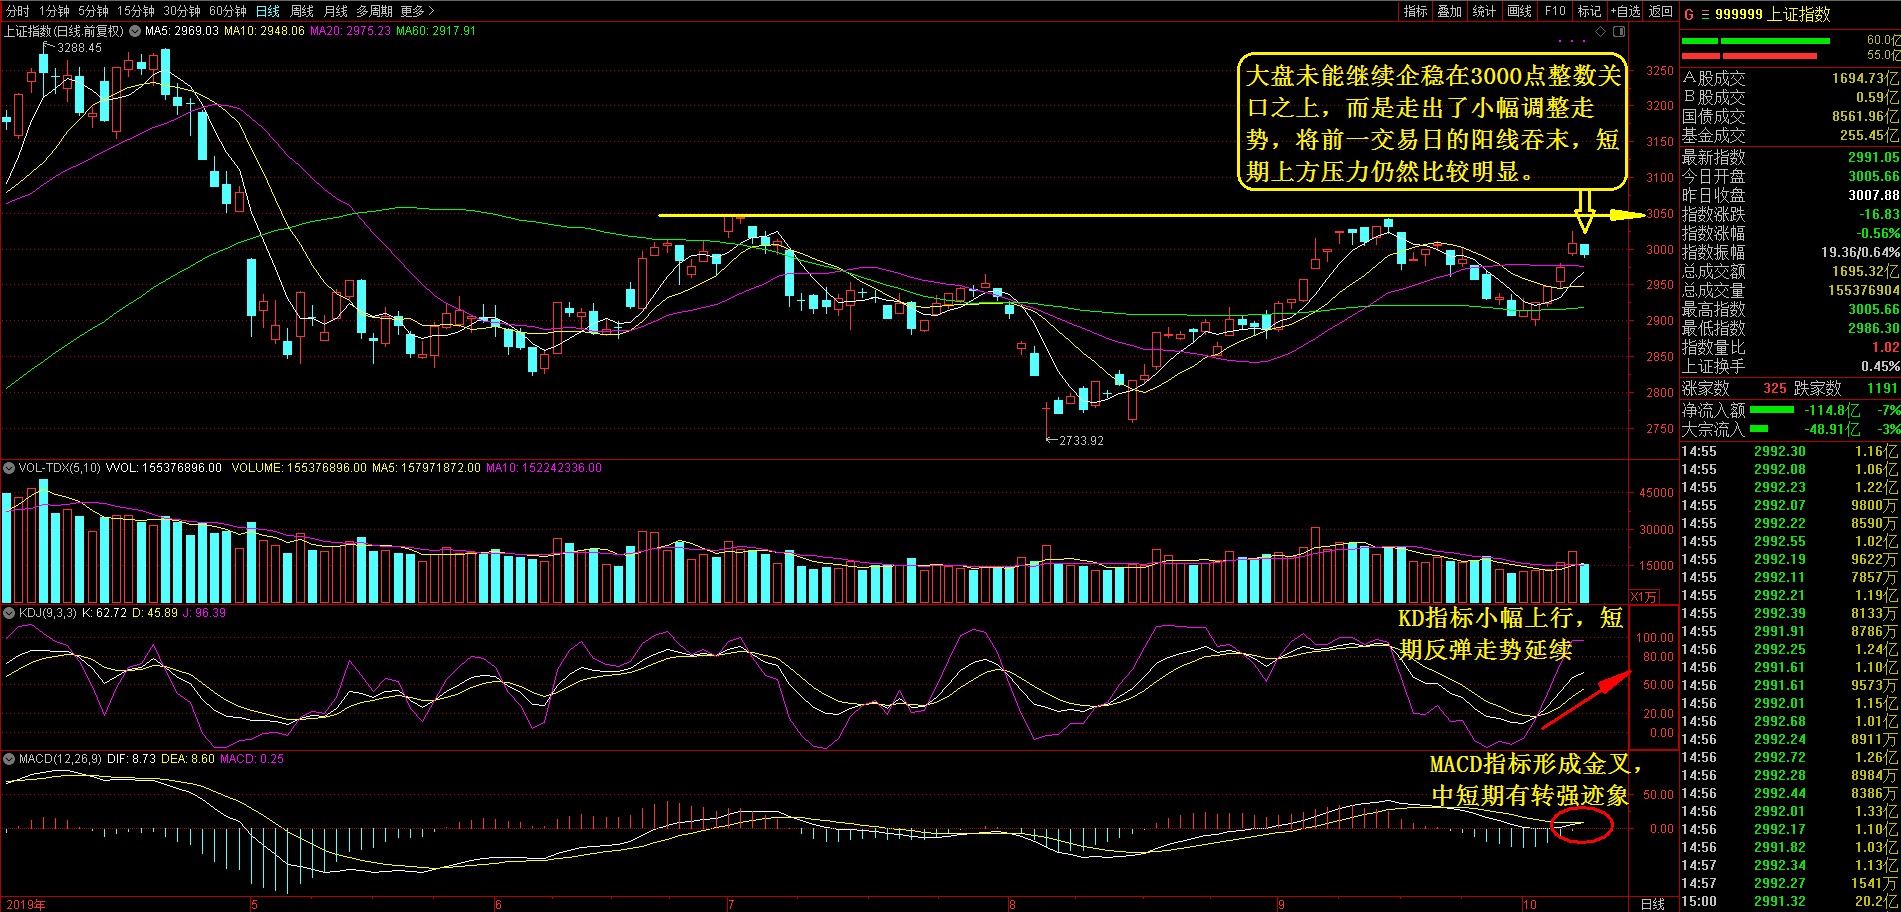Screen dimensions: 1901x912
Task: Click the 总成交量 value 155376904
Action: [1863, 290]
